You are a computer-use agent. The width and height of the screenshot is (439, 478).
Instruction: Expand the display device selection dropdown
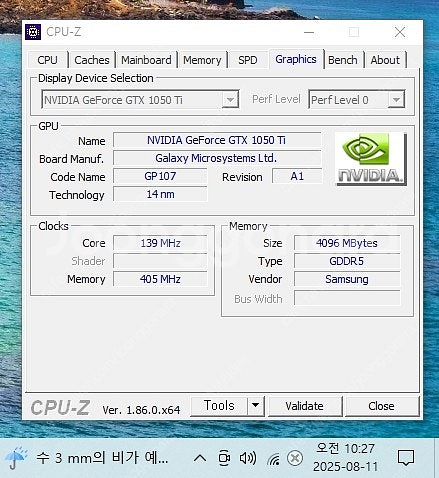tap(230, 99)
